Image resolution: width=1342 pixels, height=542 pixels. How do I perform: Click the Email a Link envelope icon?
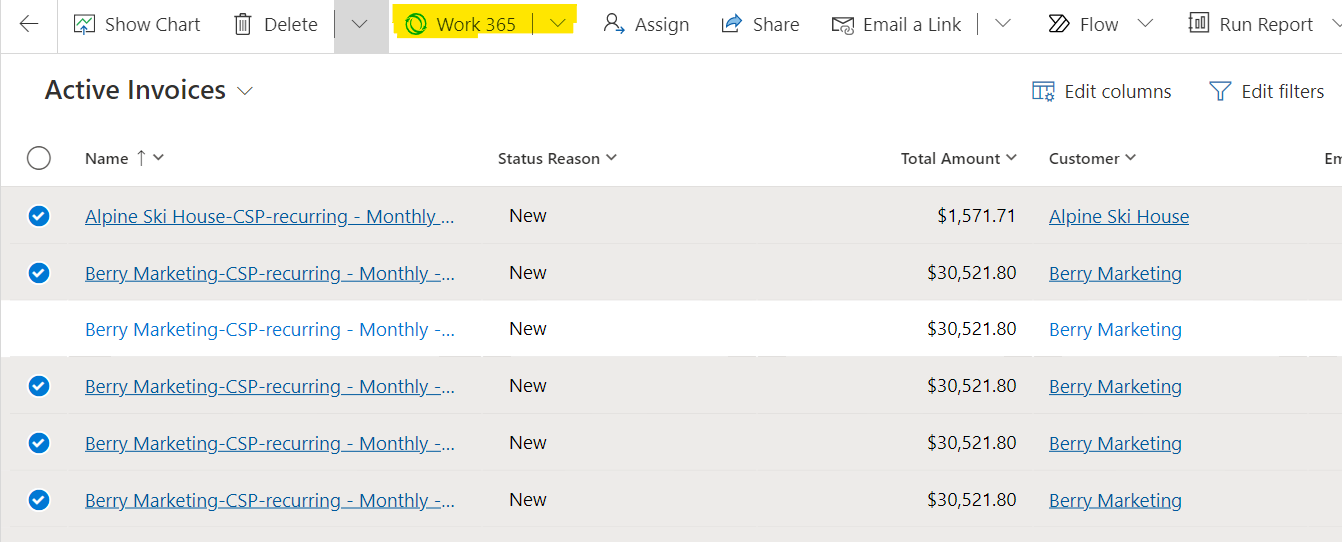tap(843, 24)
